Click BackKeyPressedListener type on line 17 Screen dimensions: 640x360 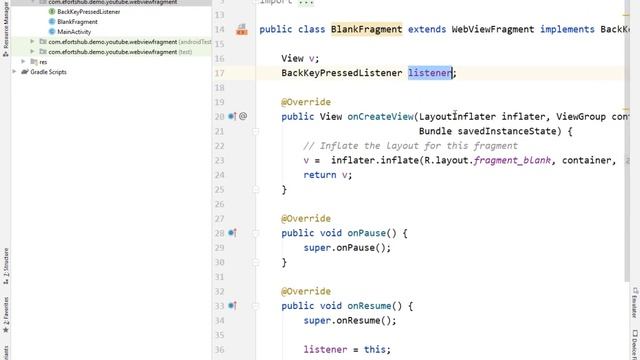point(342,73)
